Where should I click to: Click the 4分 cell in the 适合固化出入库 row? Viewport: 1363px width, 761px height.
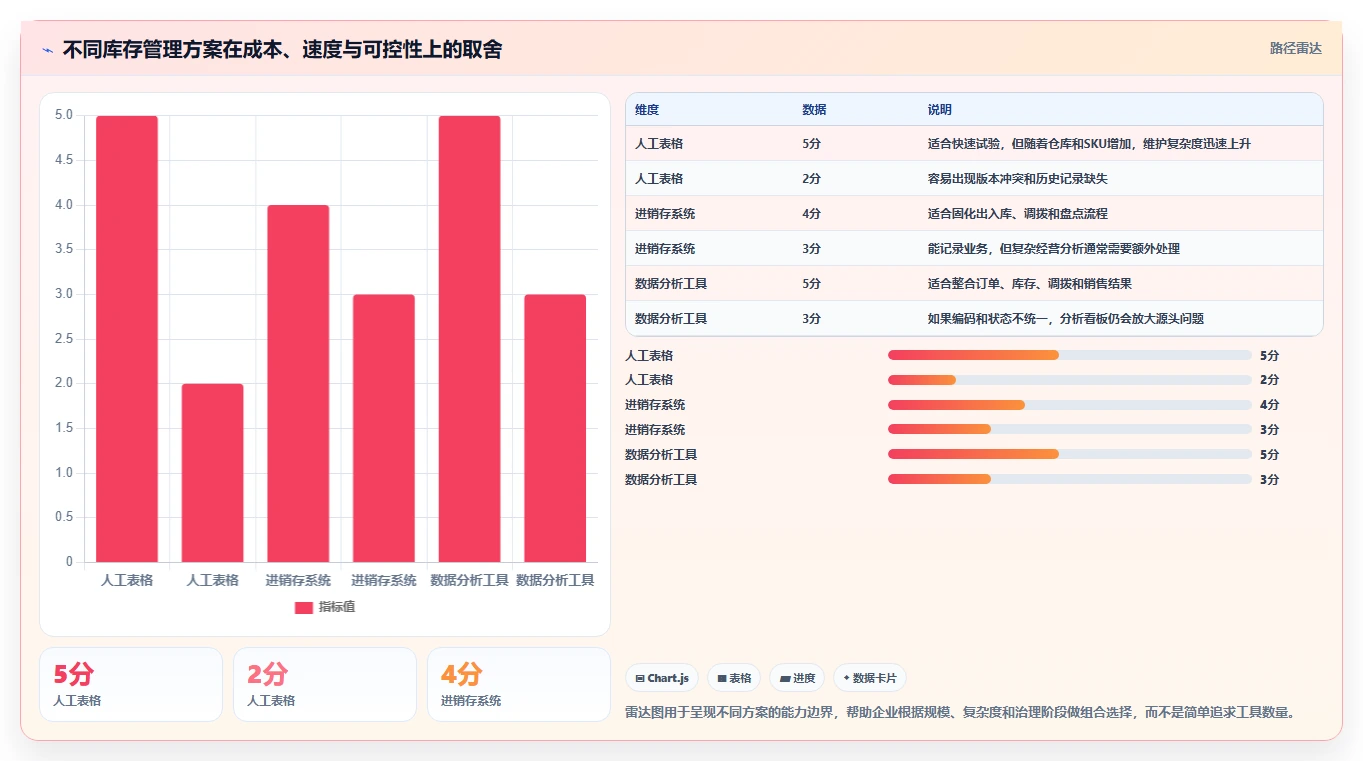812,214
